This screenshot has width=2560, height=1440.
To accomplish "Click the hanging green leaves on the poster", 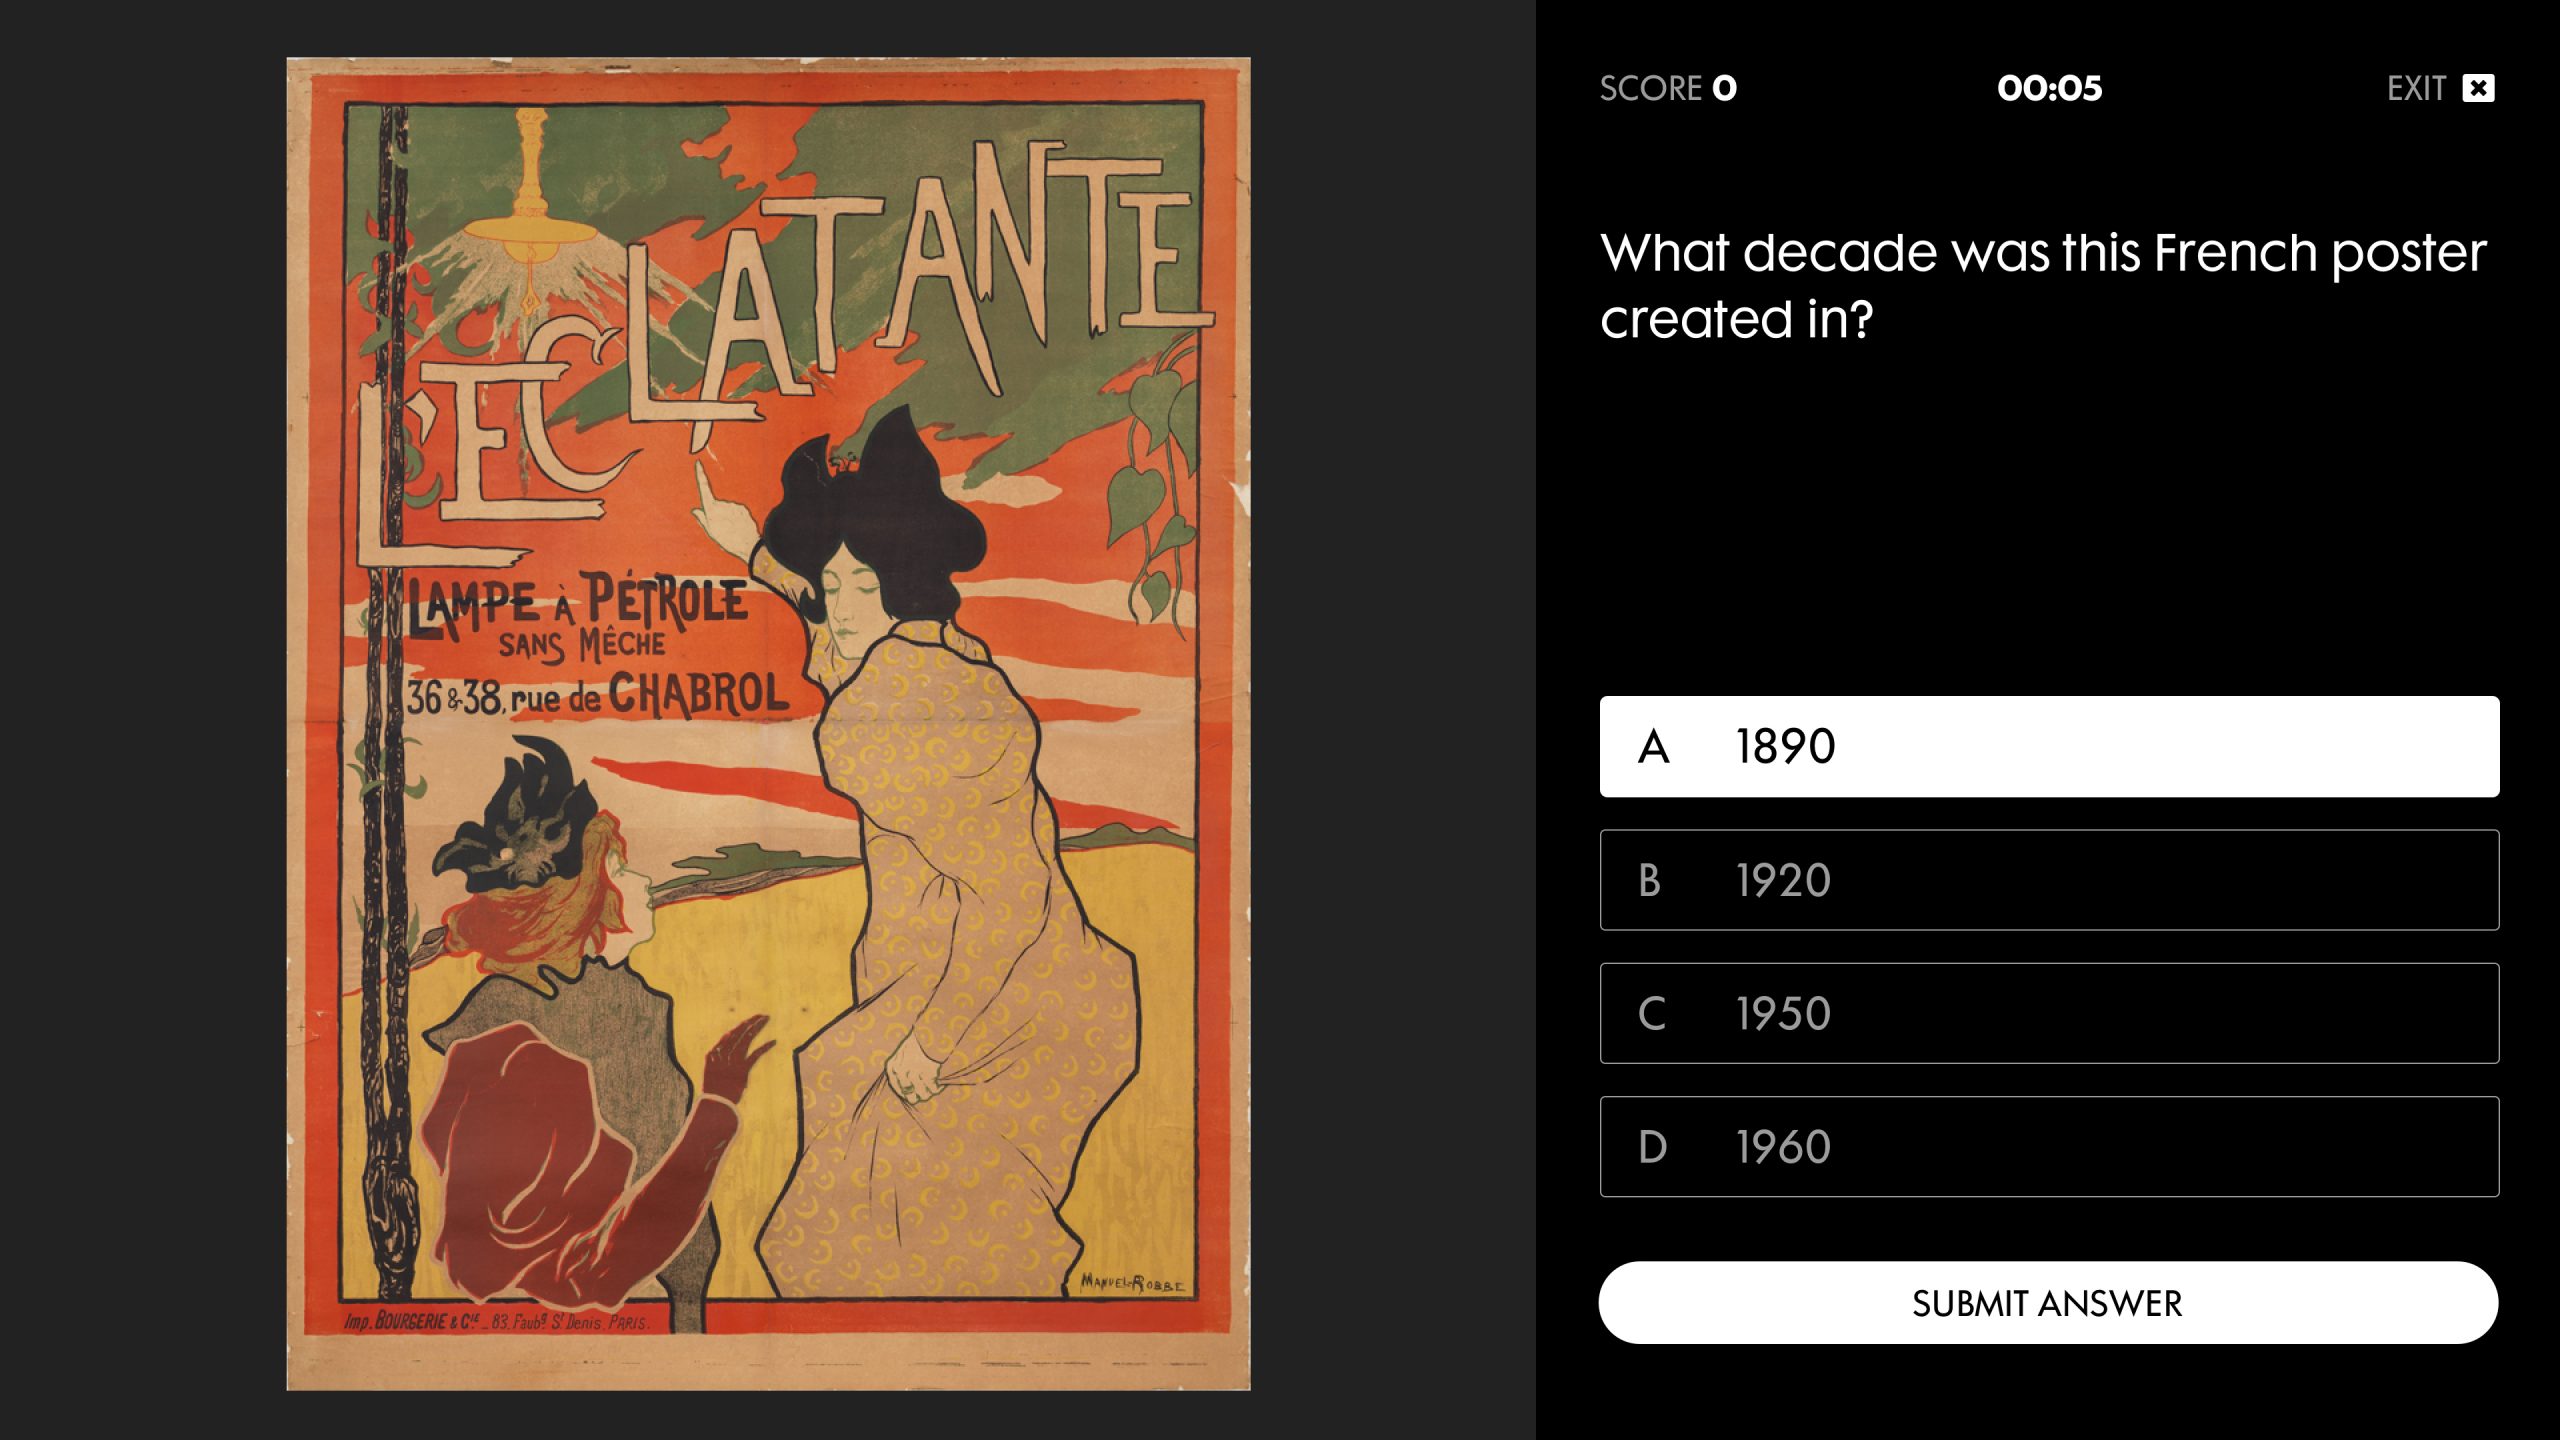I will tap(1155, 480).
